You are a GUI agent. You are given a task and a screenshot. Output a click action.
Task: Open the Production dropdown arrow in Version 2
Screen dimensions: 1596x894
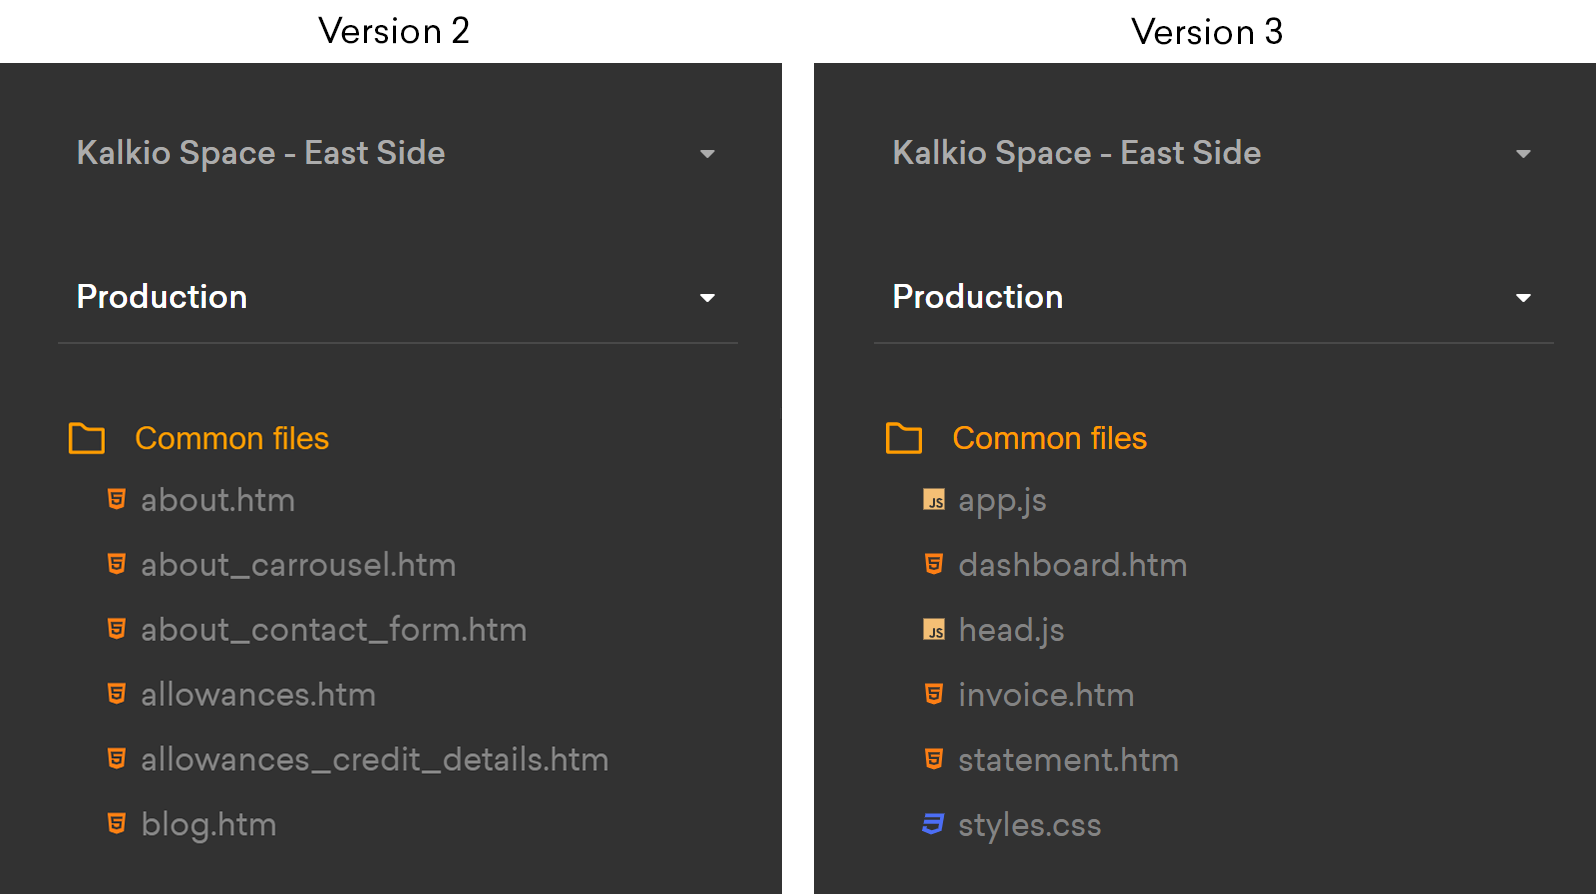pyautogui.click(x=707, y=298)
